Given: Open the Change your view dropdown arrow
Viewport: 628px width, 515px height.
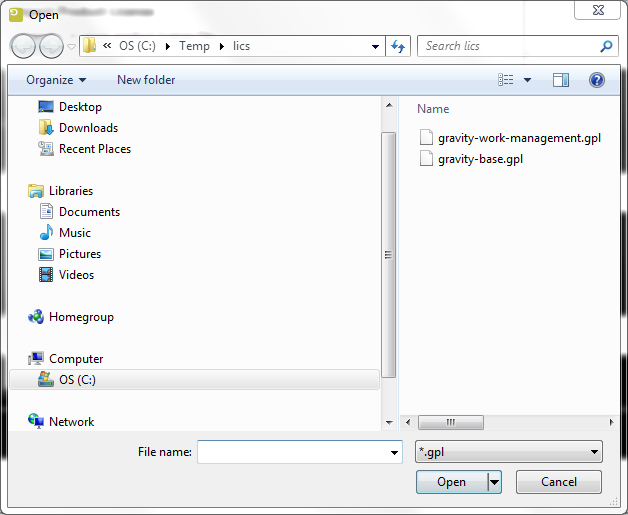Looking at the screenshot, I should click(527, 80).
